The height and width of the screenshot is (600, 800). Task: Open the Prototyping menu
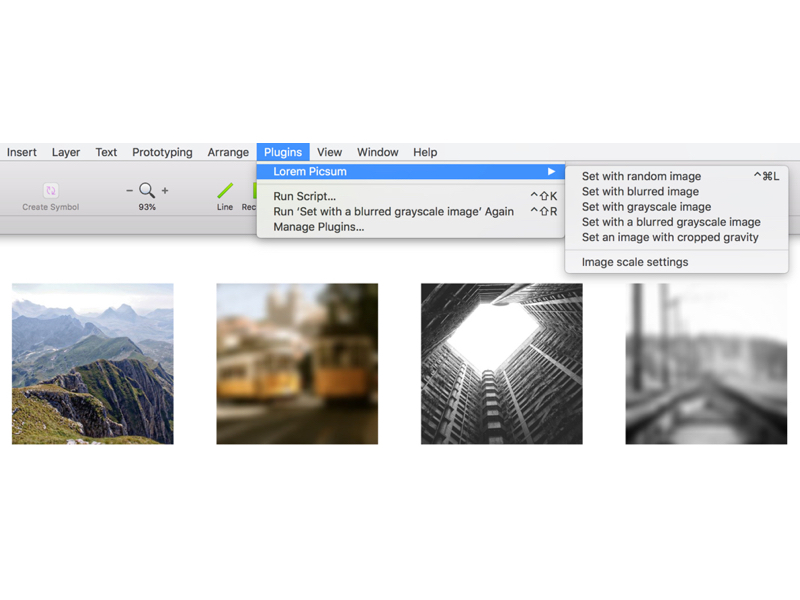point(162,152)
